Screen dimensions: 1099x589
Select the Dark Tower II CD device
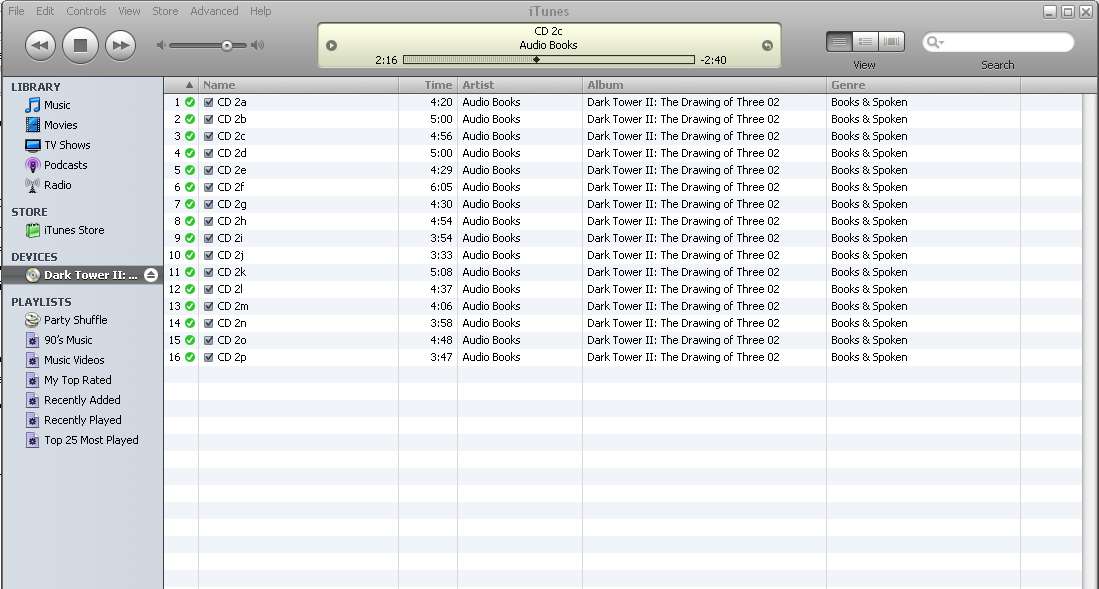(82, 275)
